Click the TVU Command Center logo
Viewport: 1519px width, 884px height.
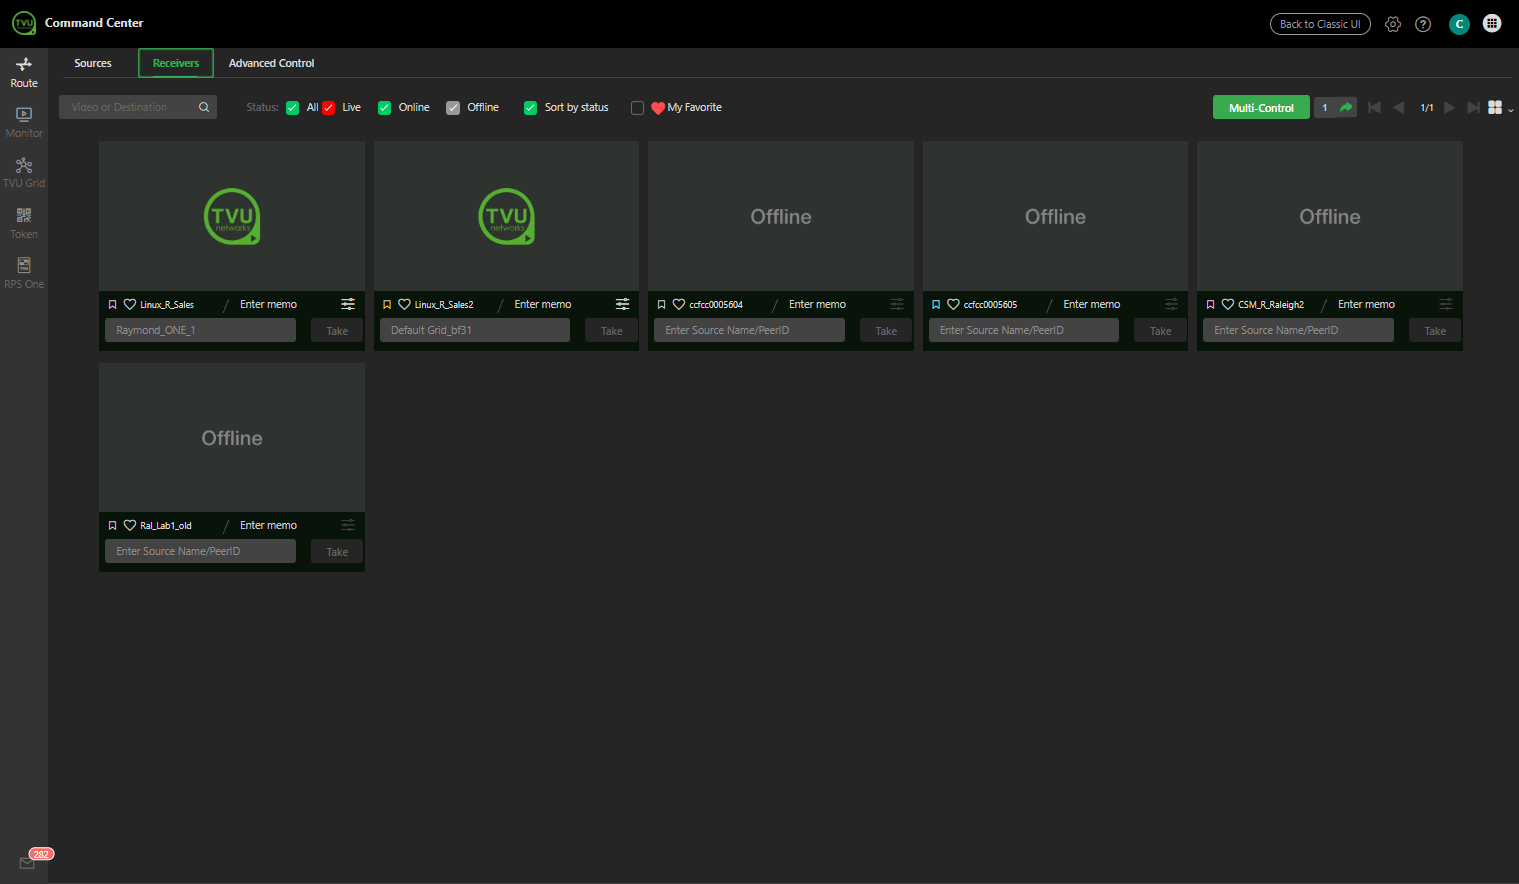click(x=24, y=23)
